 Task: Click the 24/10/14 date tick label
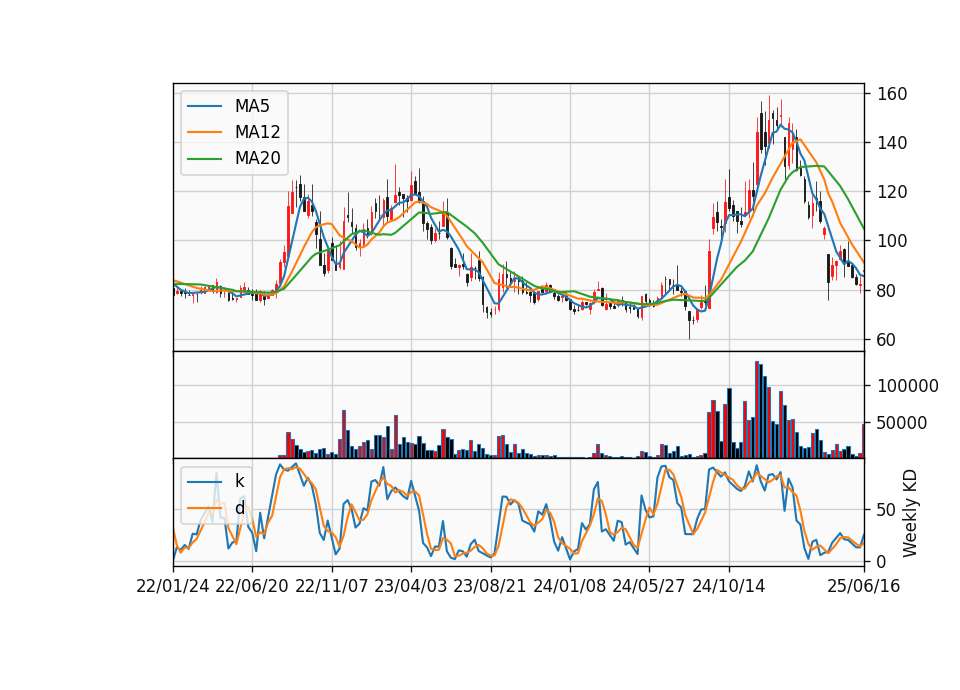coord(729,587)
